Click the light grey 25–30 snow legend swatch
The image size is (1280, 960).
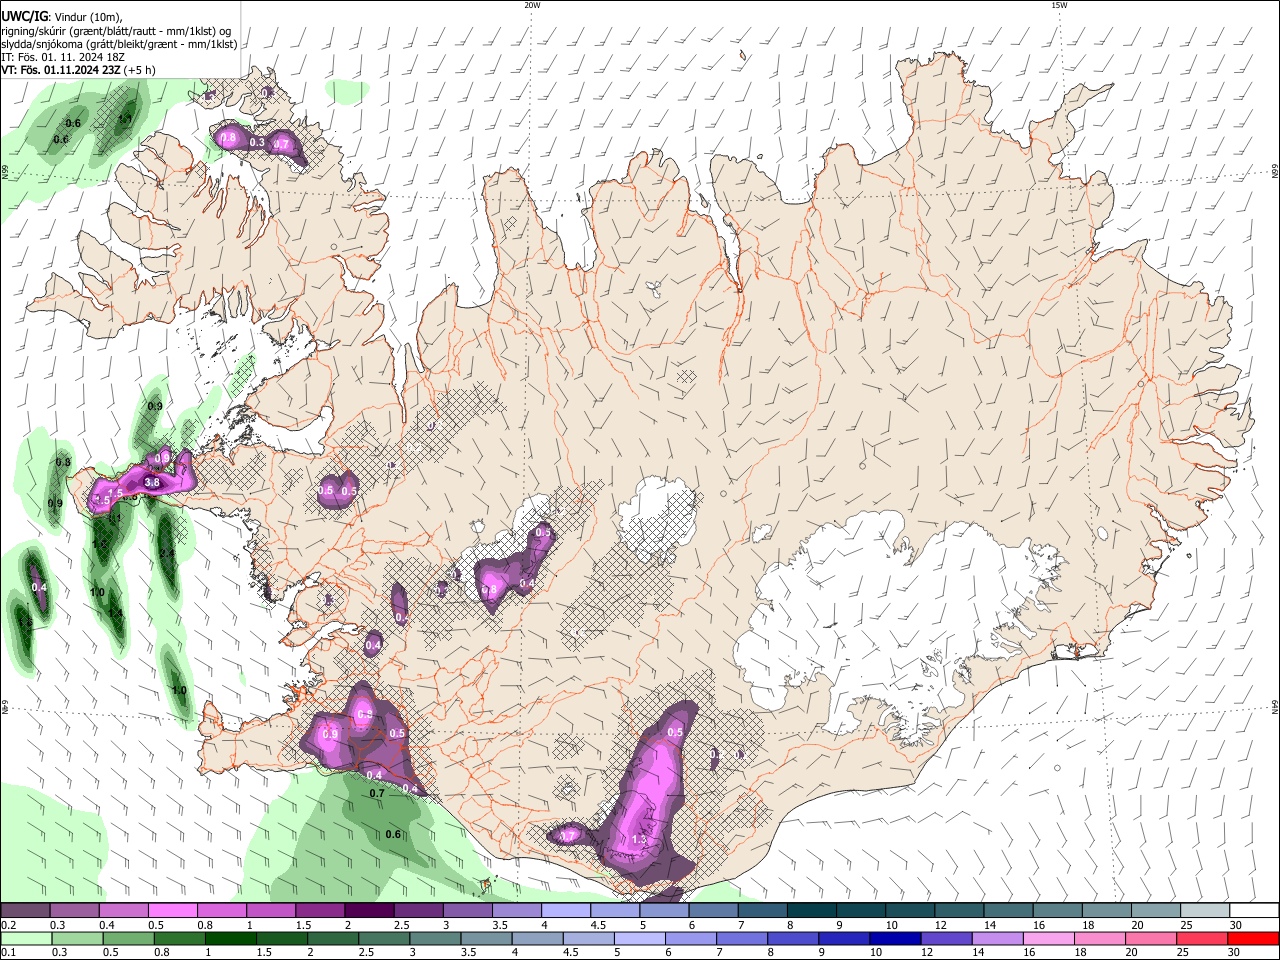pos(1205,911)
